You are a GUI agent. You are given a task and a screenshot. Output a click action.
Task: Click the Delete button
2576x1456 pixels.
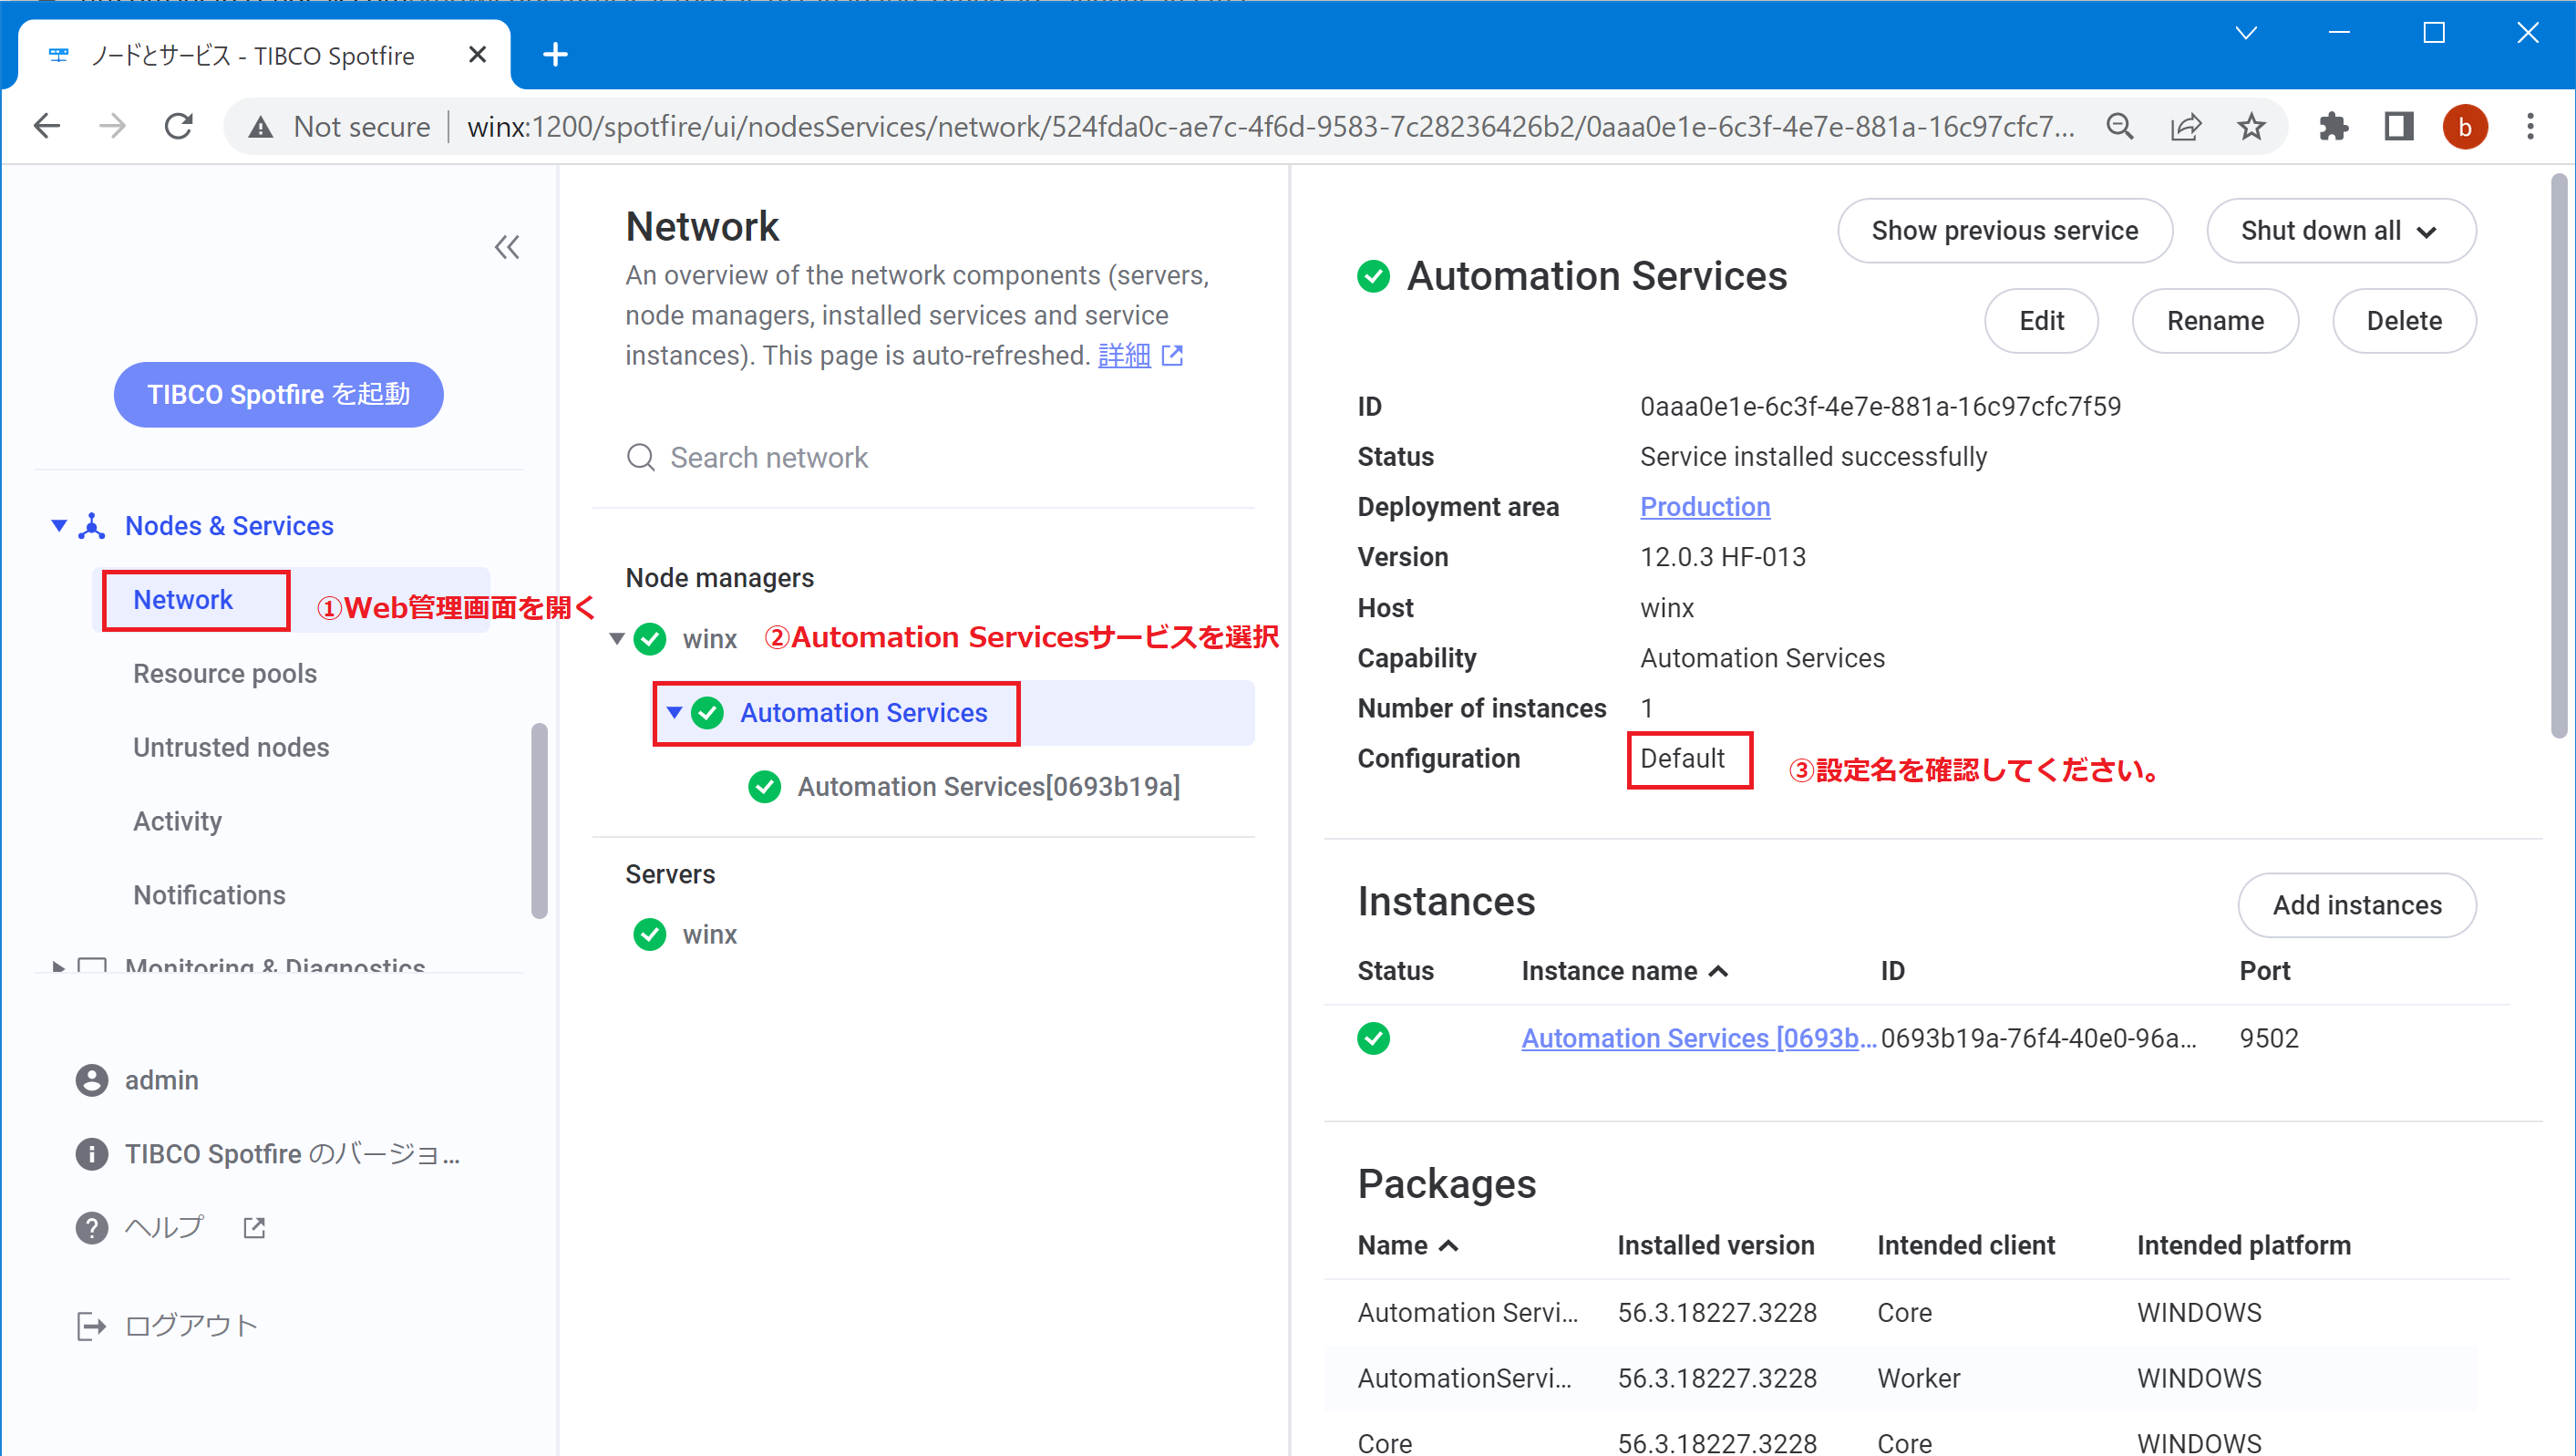tap(2404, 321)
